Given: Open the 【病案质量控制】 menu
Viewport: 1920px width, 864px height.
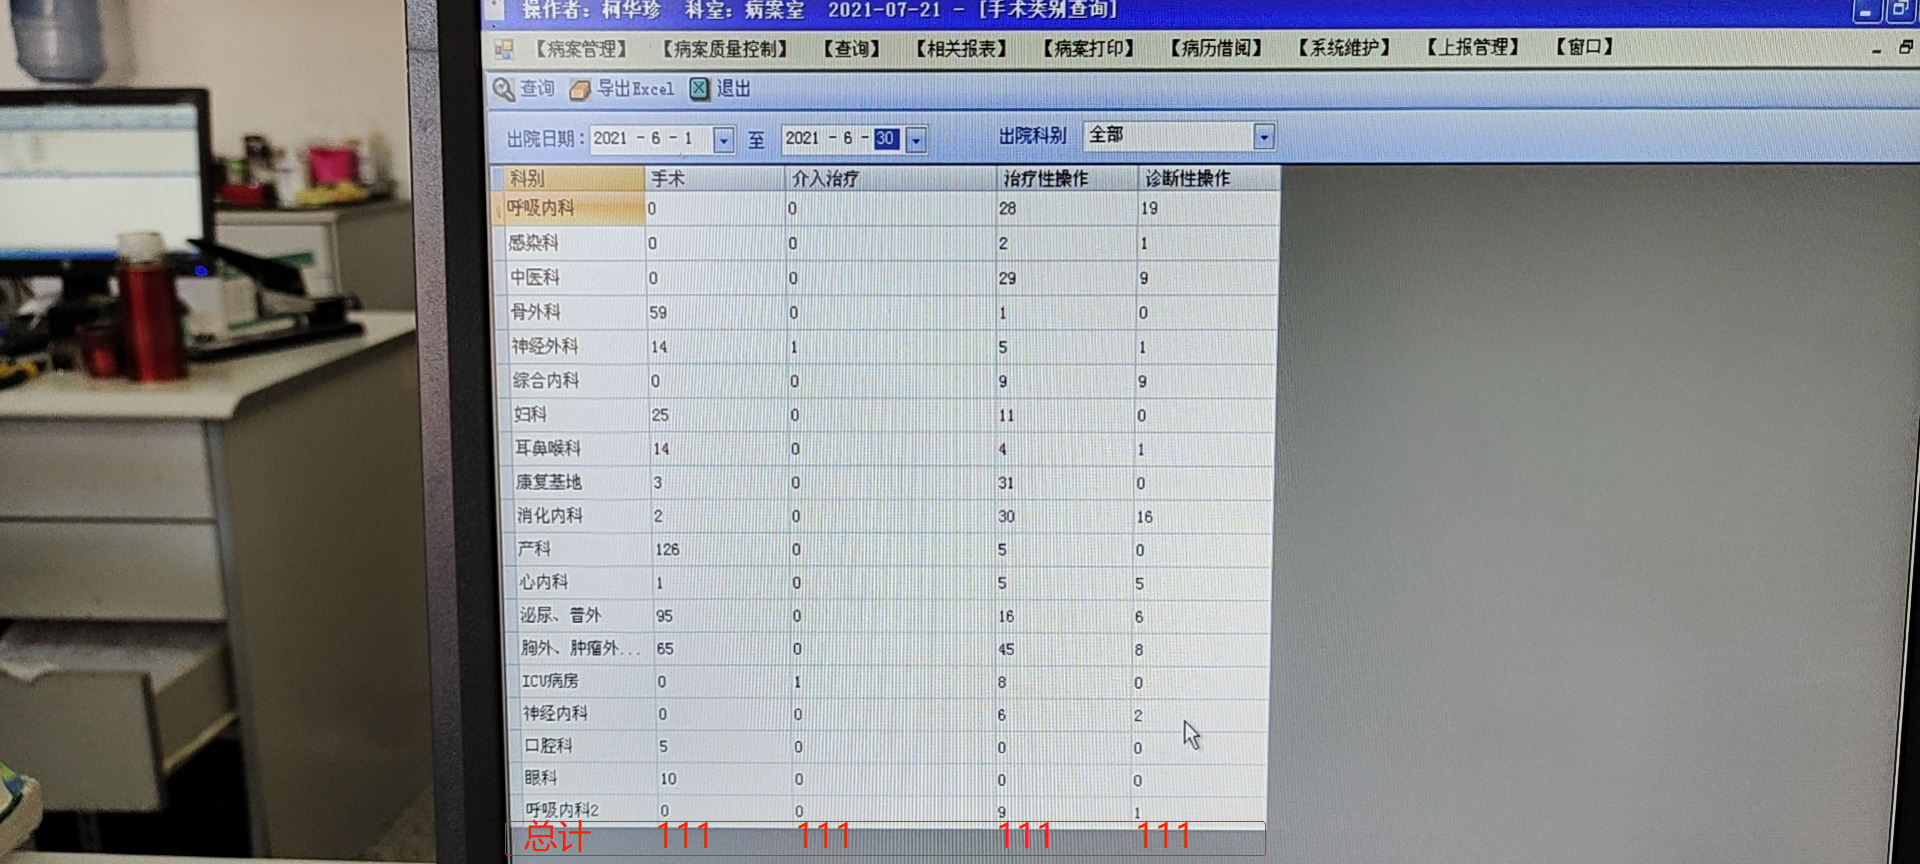Looking at the screenshot, I should click(x=725, y=49).
